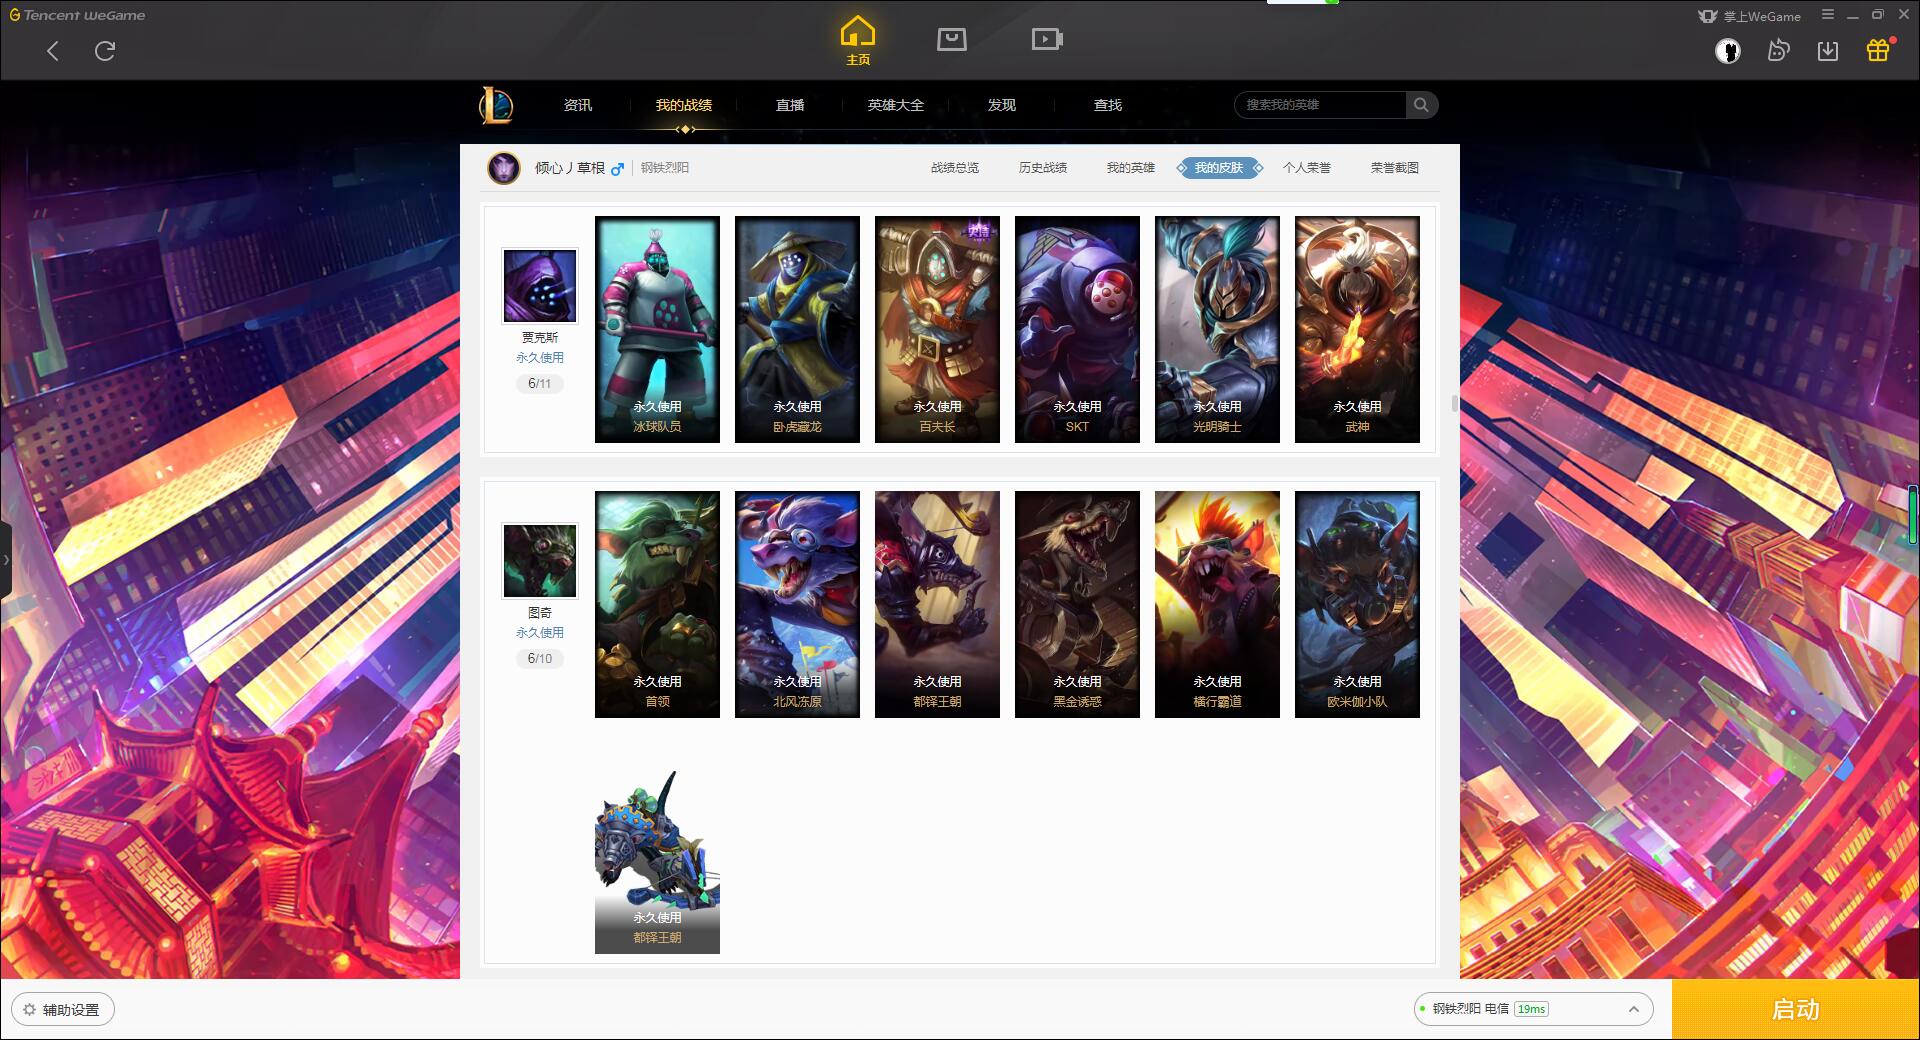
Task: Open the 查找 menu tab
Action: (1108, 105)
